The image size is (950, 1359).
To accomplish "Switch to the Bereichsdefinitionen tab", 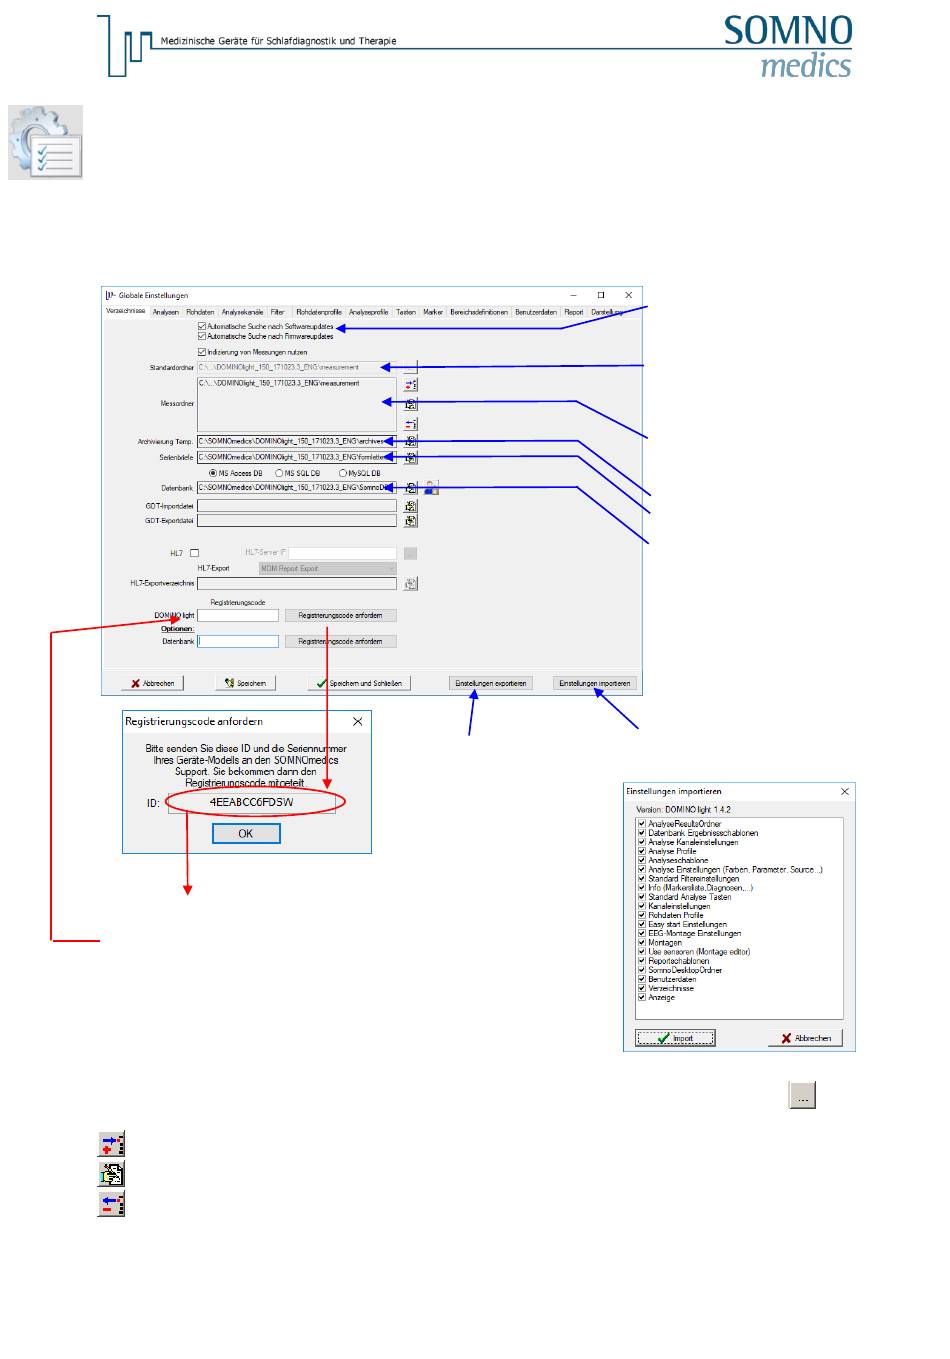I will [x=479, y=312].
